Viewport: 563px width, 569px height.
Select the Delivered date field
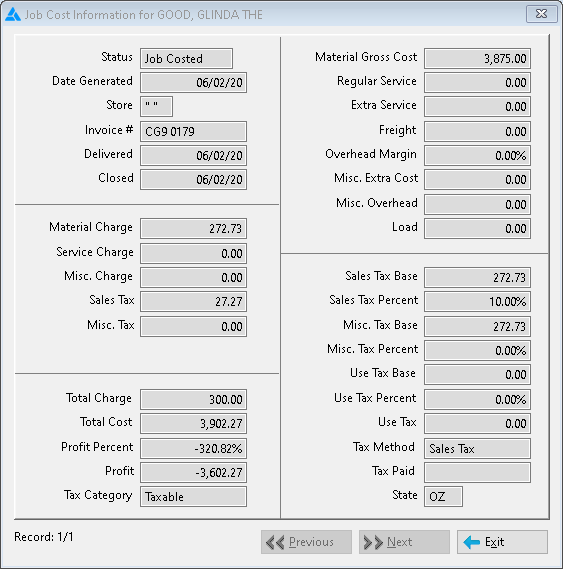click(193, 155)
